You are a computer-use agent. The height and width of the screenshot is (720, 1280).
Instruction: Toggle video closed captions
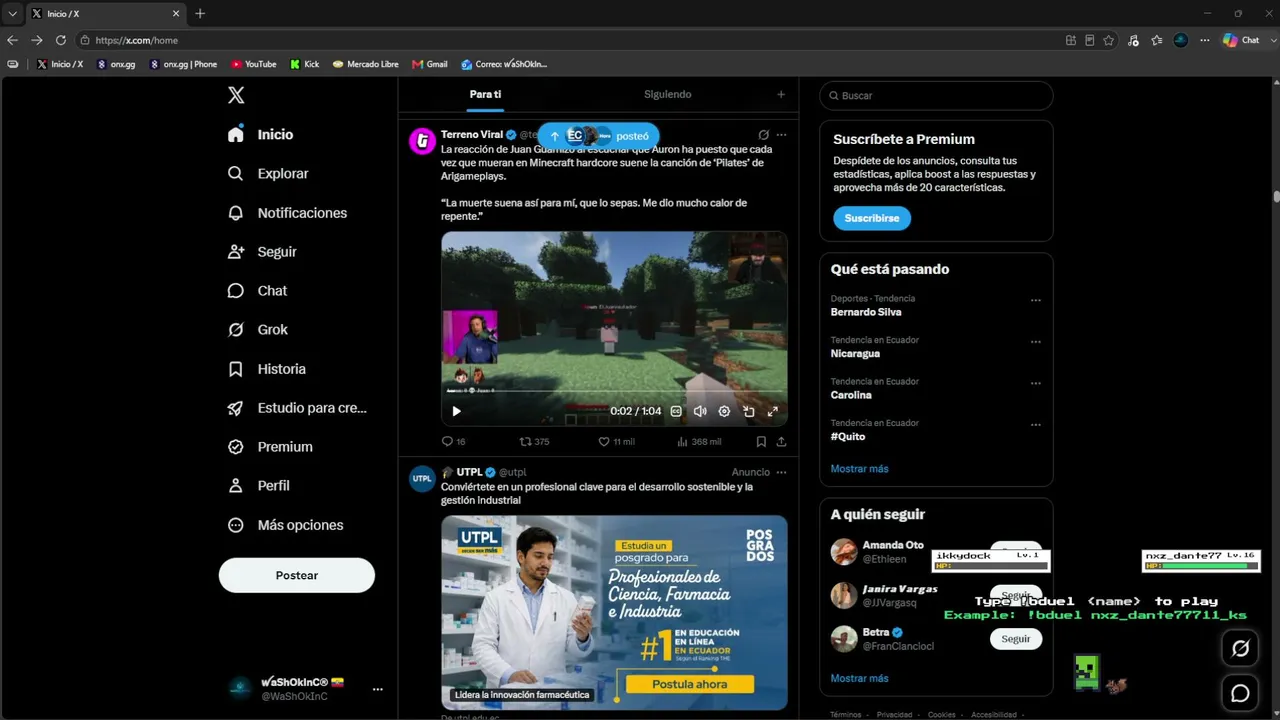pos(676,411)
